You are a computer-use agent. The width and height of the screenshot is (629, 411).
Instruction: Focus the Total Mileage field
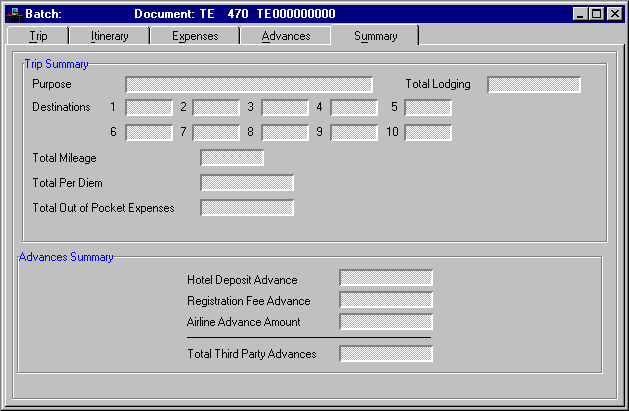pyautogui.click(x=232, y=158)
